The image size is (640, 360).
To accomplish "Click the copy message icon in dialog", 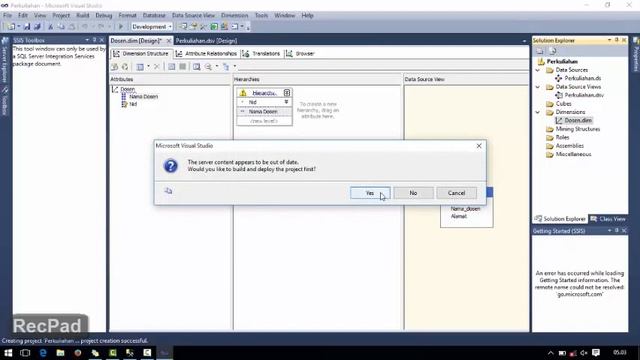I will pyautogui.click(x=168, y=191).
